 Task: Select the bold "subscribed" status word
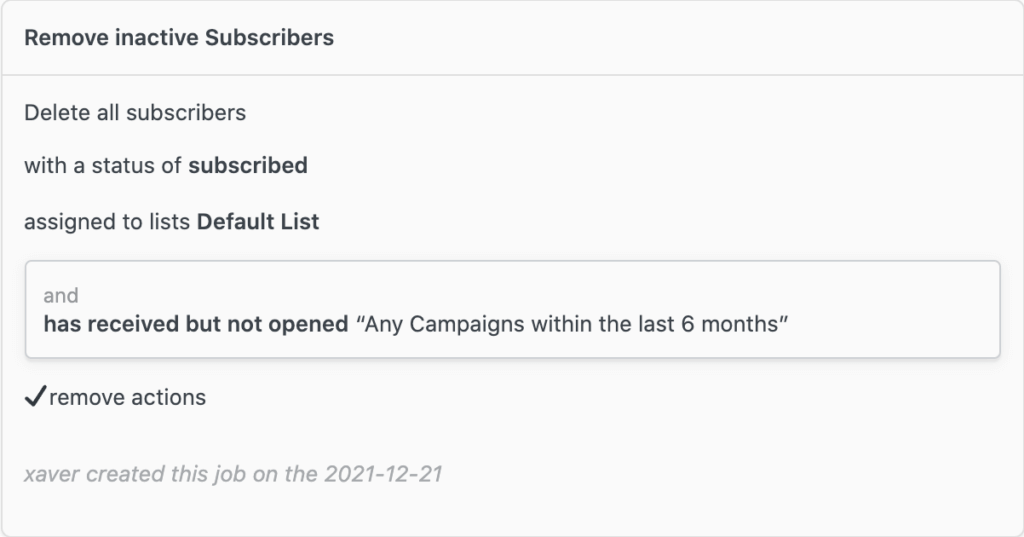248,165
